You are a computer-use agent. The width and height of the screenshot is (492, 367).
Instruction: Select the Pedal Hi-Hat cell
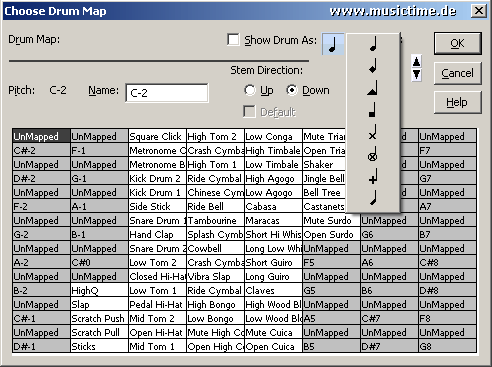[x=157, y=304]
